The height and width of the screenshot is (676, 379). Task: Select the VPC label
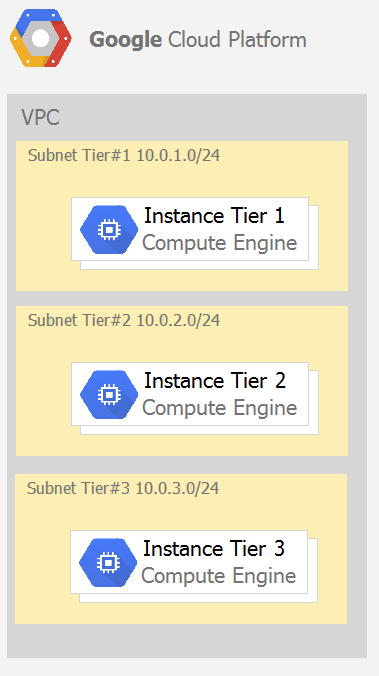[x=40, y=117]
